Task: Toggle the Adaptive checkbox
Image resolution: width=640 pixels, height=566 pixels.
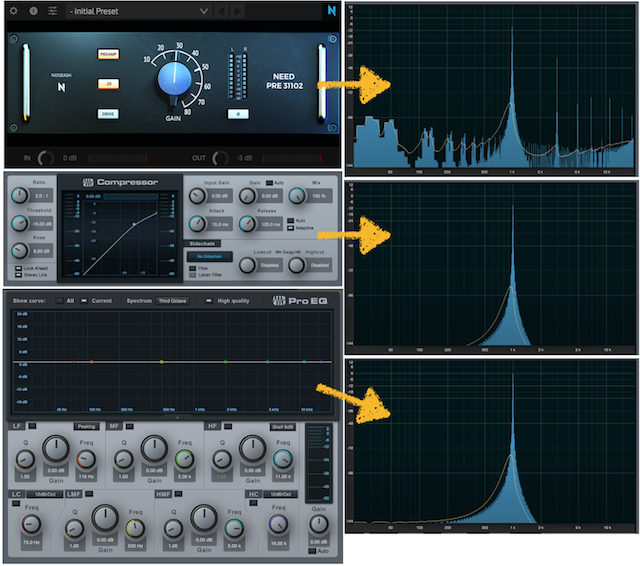Action: (291, 228)
